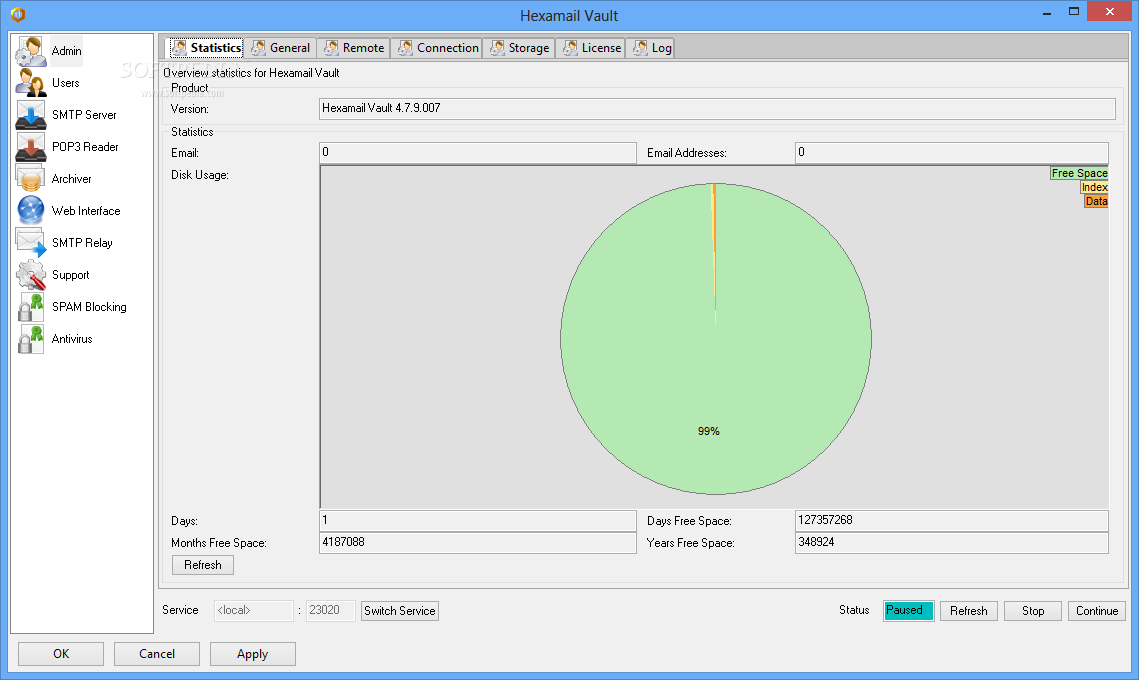
Task: Select the Antivirus padlock icon
Action: pyautogui.click(x=31, y=339)
